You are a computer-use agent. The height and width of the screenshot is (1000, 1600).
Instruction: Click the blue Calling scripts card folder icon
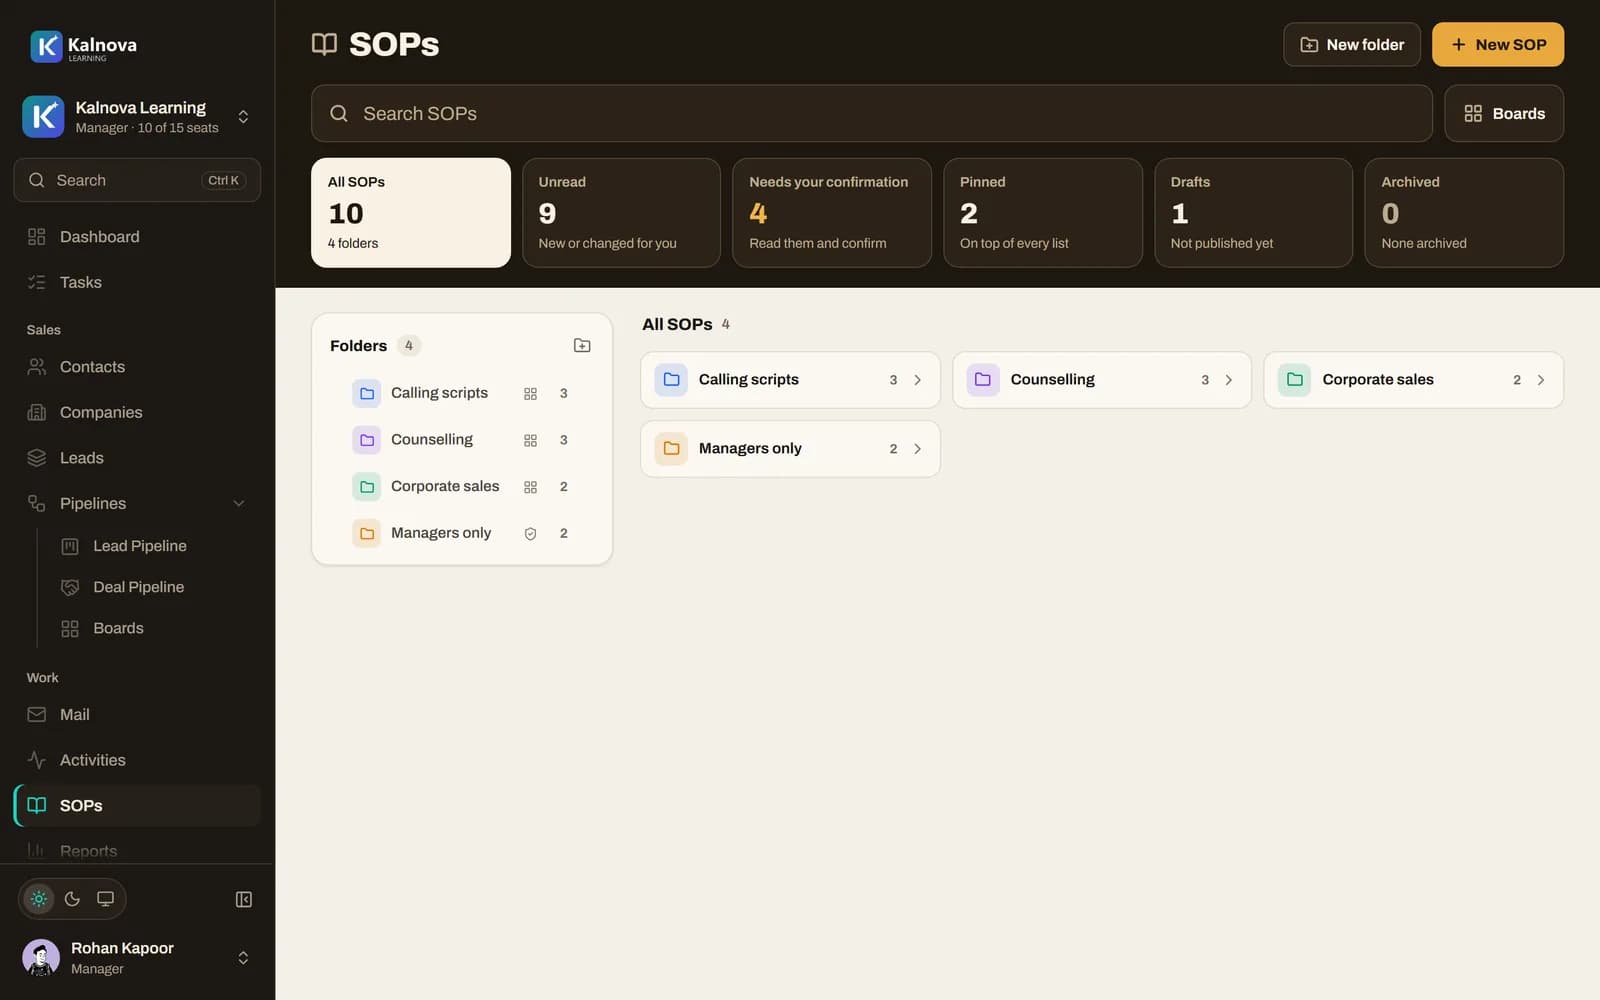[x=671, y=380]
